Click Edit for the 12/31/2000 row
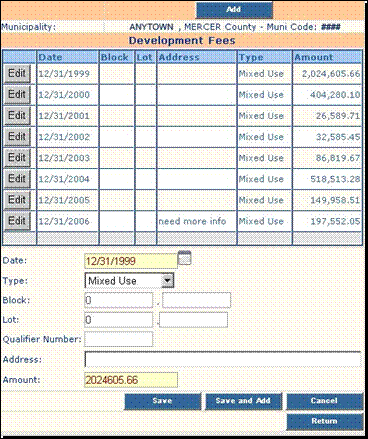The width and height of the screenshot is (368, 439). [x=17, y=95]
